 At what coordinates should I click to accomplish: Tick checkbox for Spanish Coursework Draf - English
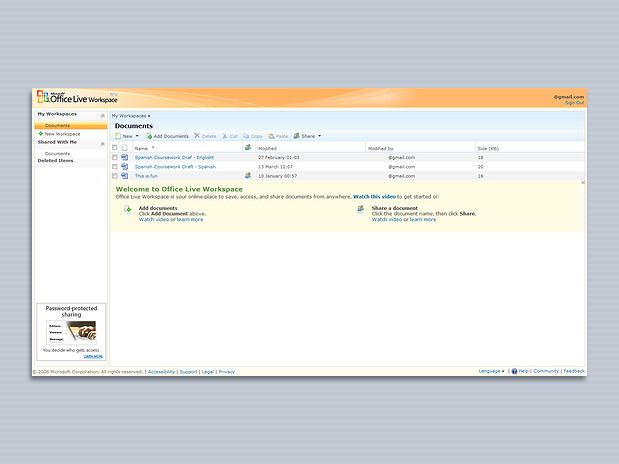coord(115,157)
